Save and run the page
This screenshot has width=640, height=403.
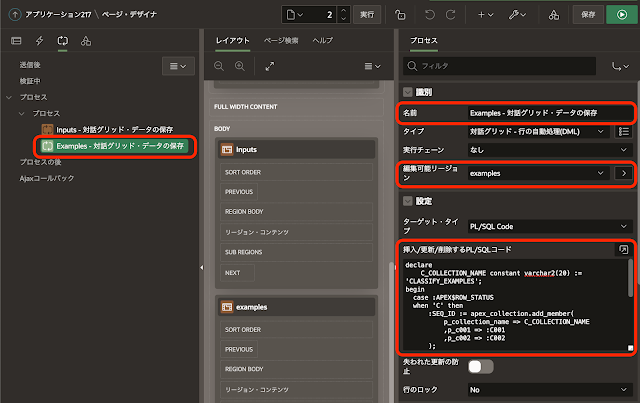[x=622, y=15]
